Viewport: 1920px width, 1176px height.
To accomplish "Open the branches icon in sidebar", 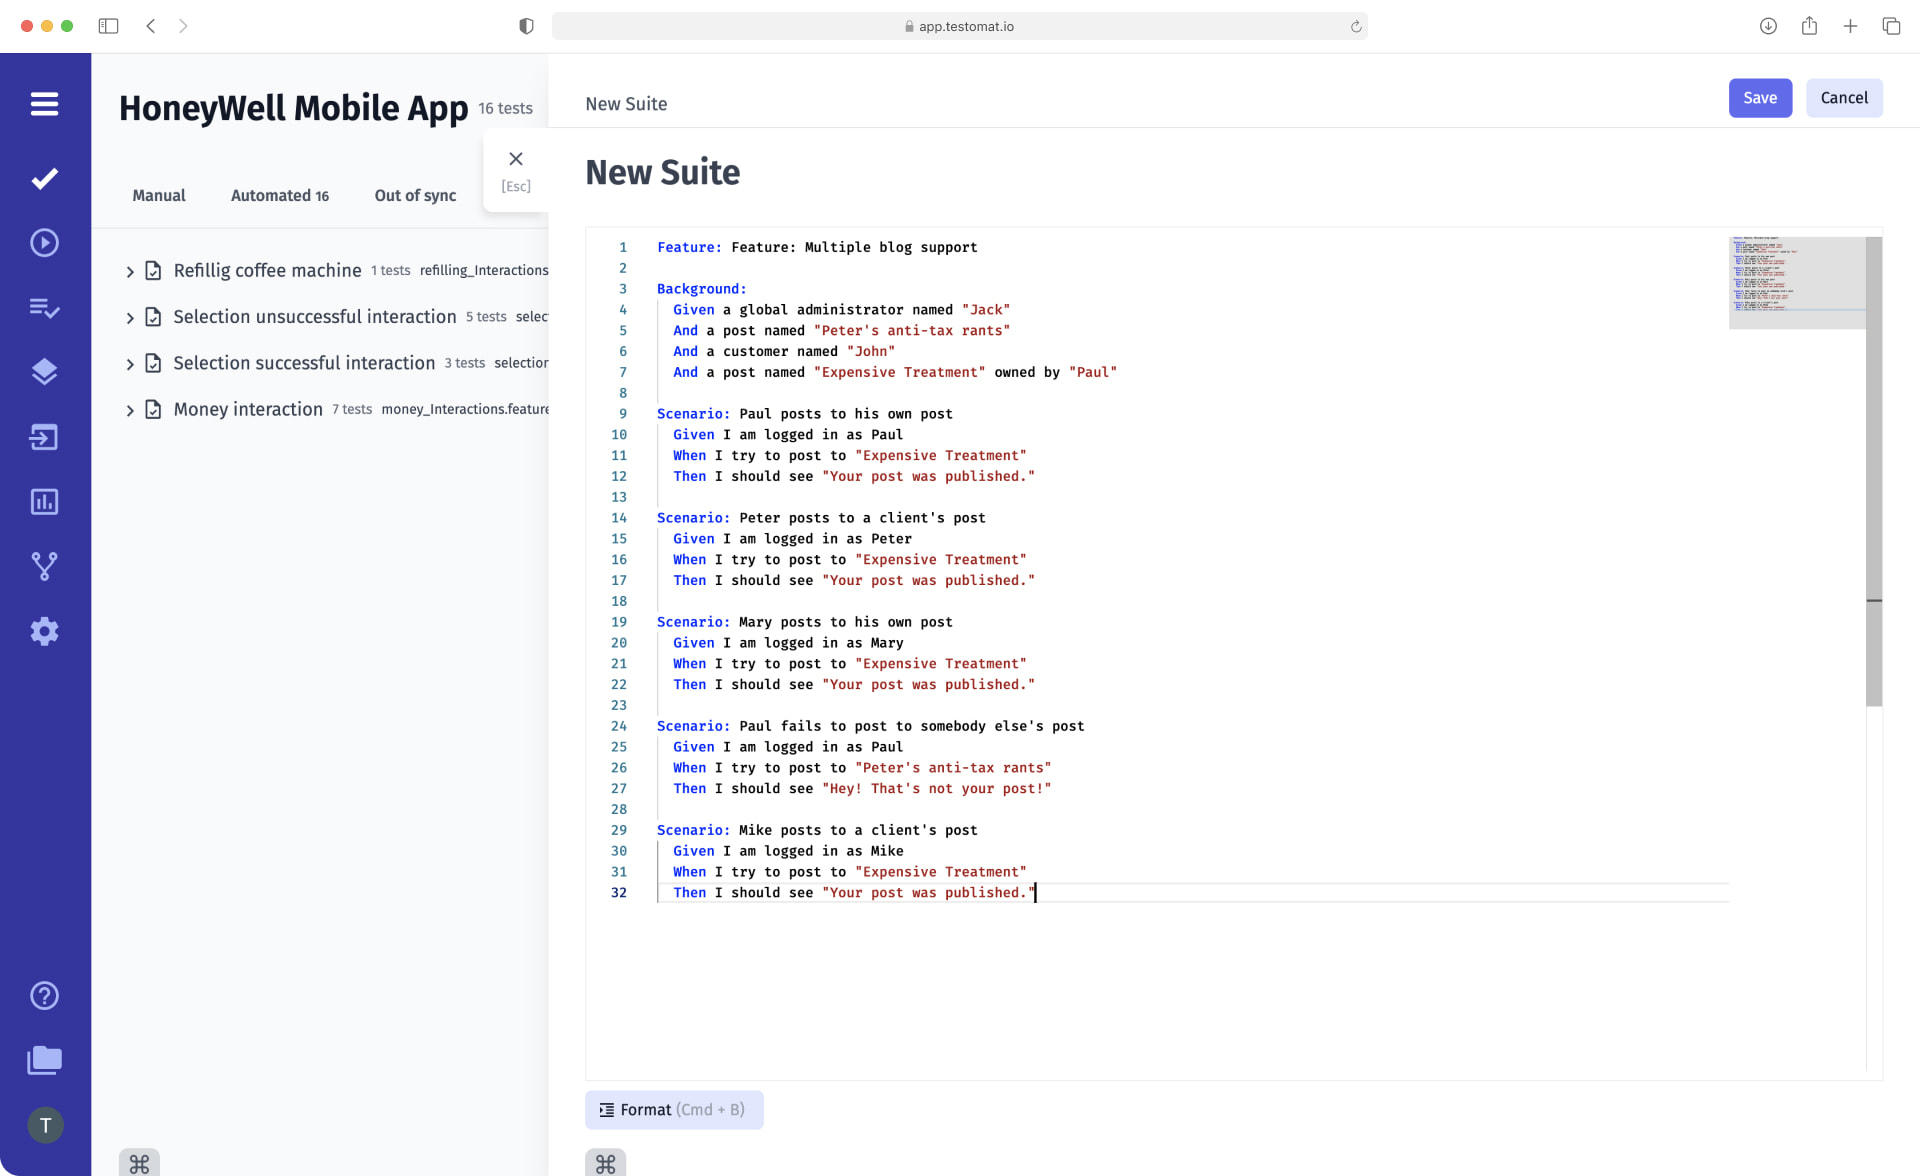I will click(45, 566).
